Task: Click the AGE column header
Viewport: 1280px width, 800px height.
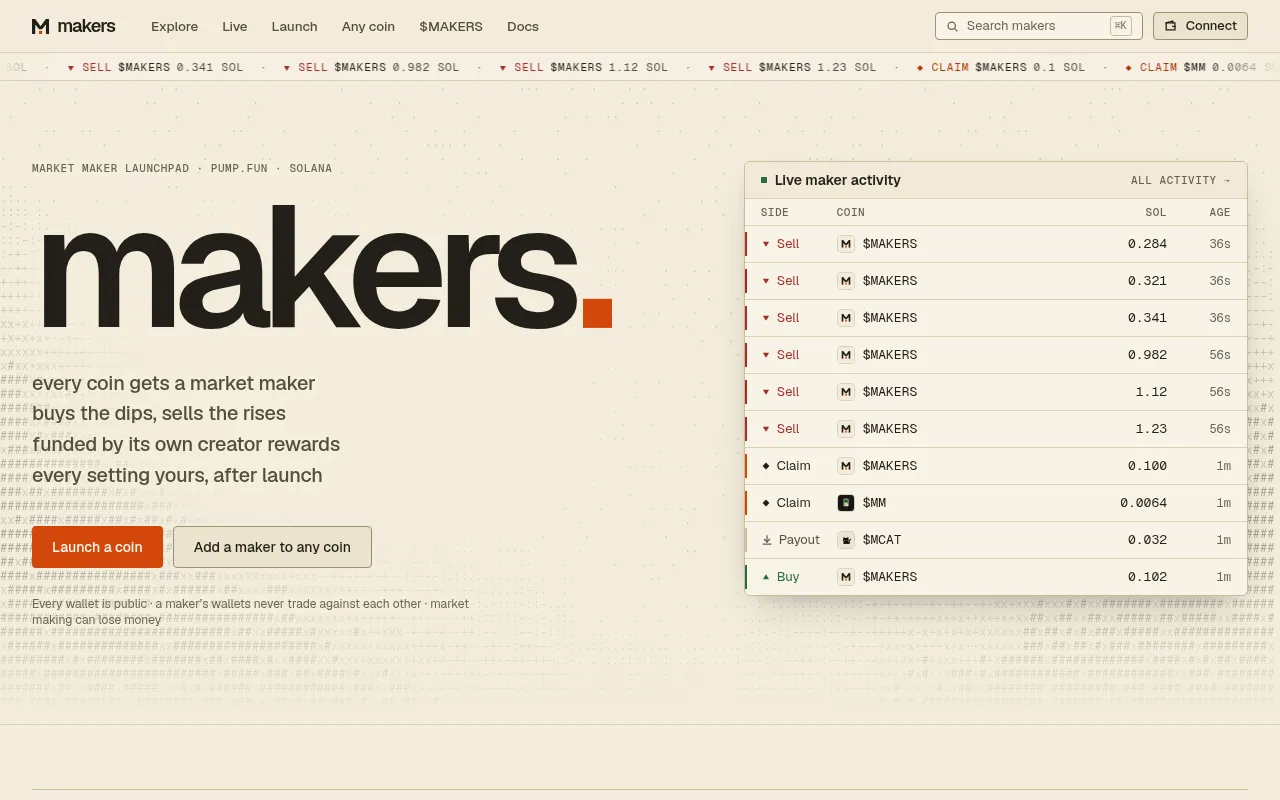Action: click(x=1220, y=212)
